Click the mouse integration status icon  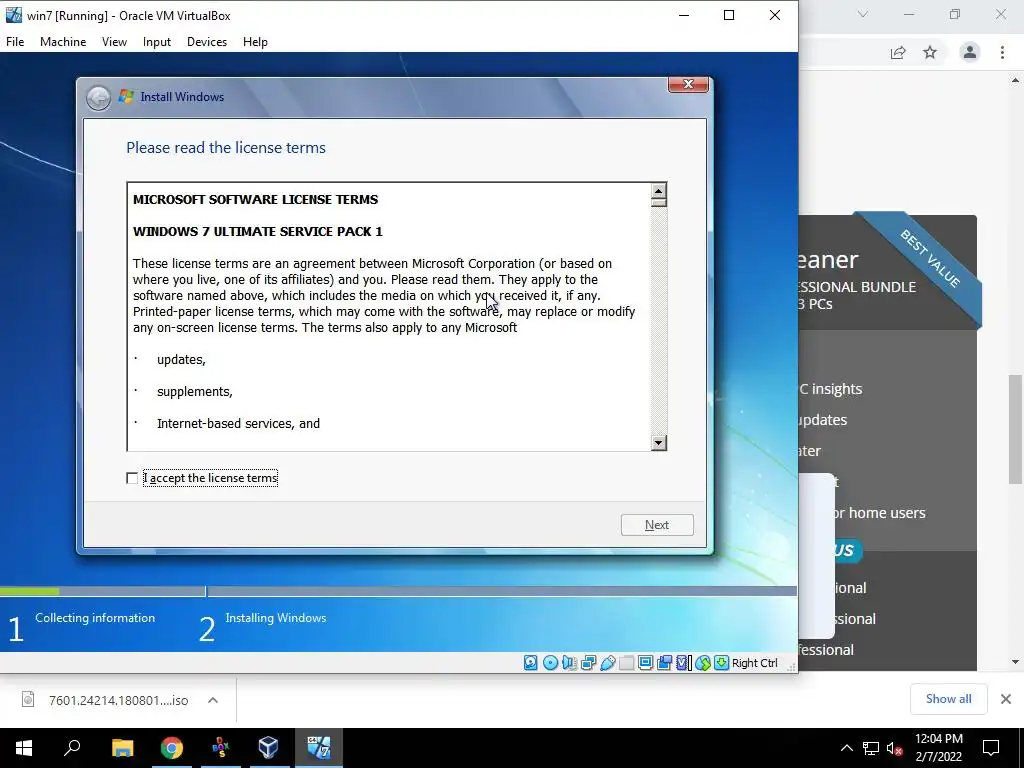click(703, 663)
